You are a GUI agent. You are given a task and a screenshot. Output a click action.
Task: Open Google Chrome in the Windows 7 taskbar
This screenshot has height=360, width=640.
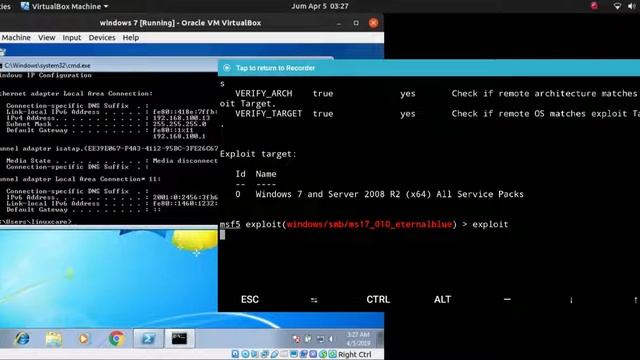pos(116,339)
